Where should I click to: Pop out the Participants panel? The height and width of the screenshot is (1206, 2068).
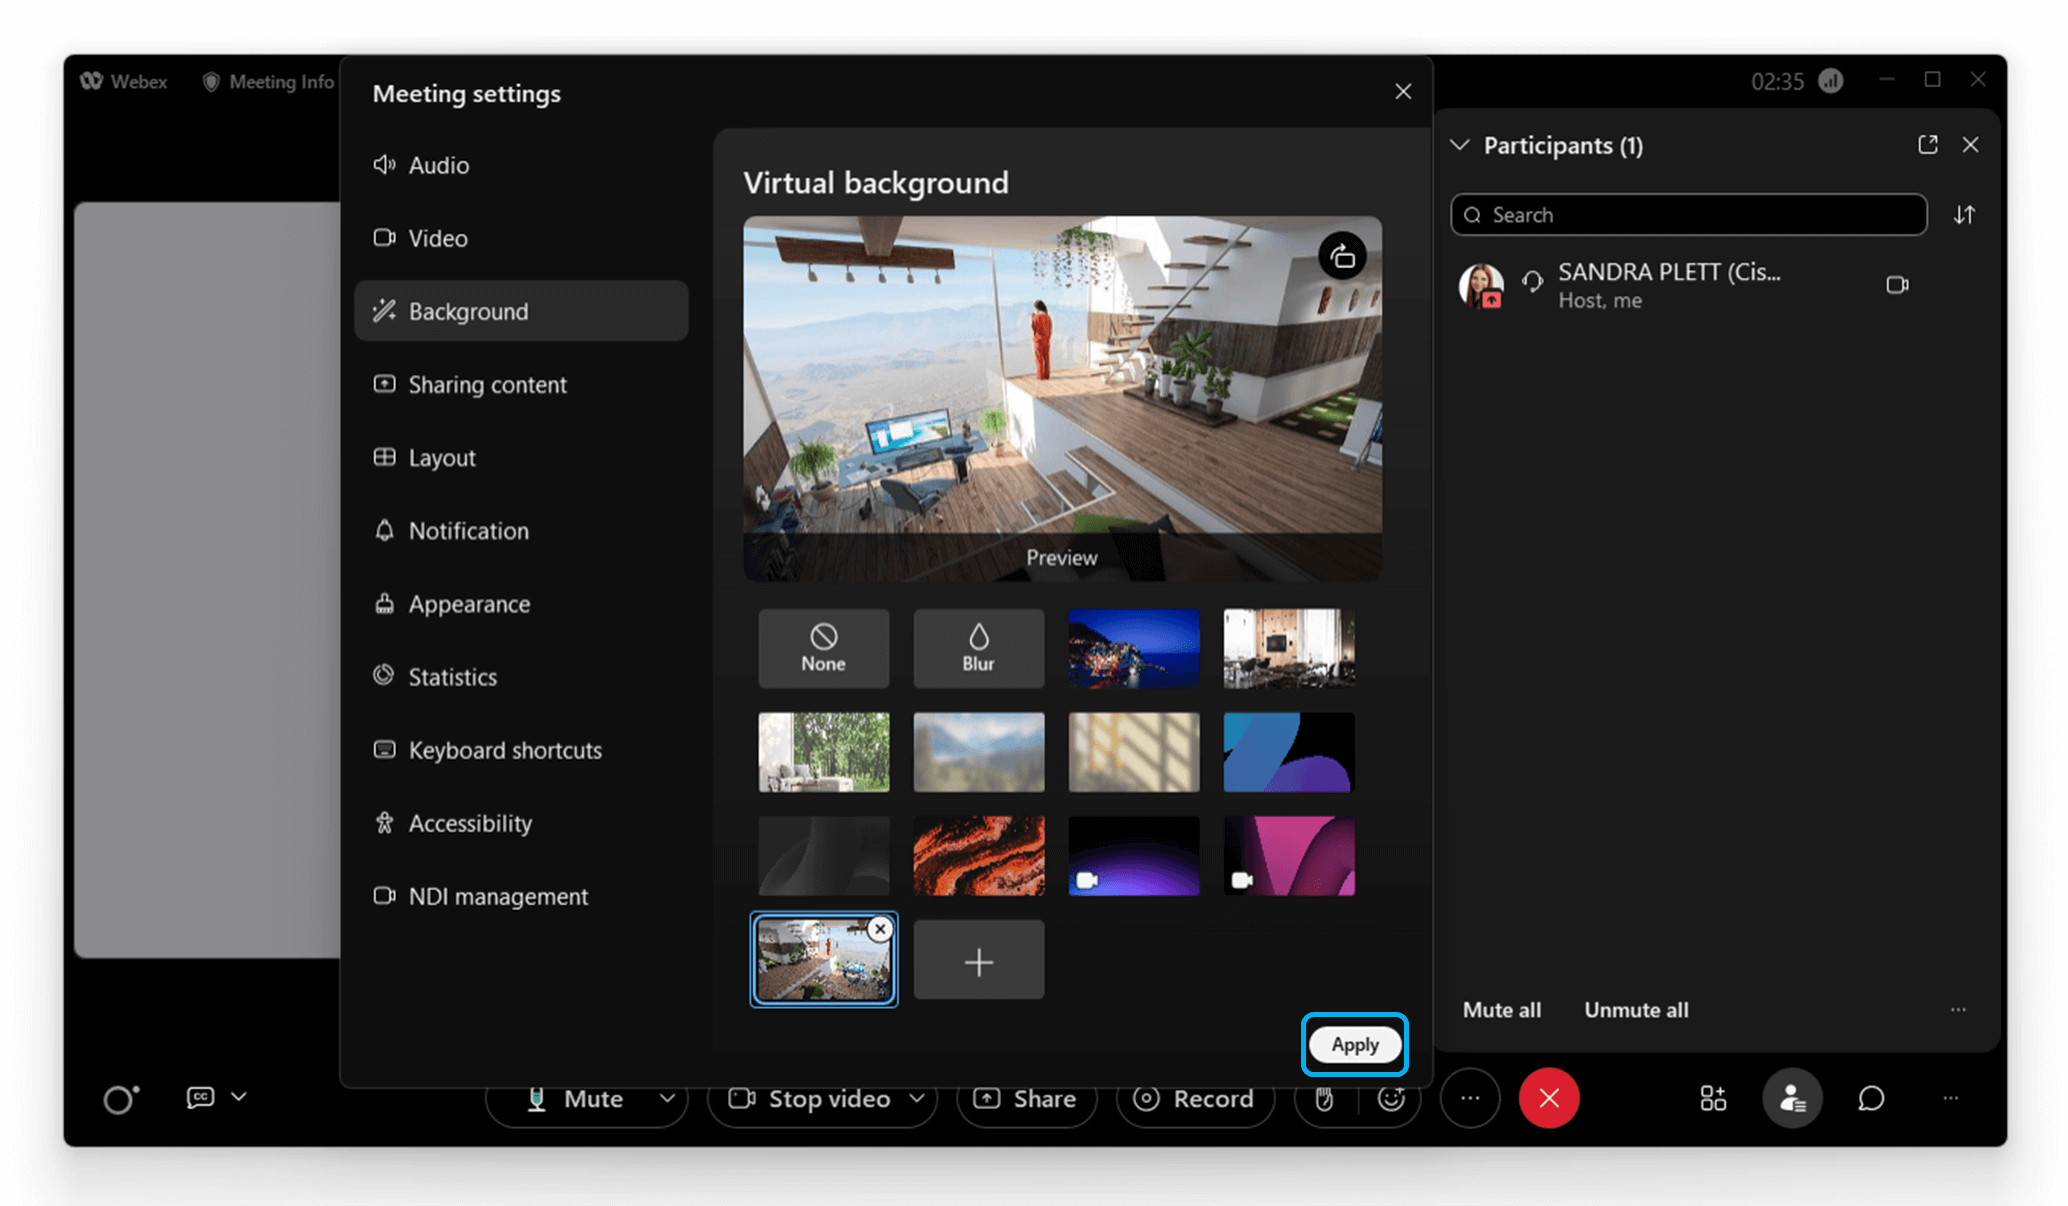click(1928, 145)
